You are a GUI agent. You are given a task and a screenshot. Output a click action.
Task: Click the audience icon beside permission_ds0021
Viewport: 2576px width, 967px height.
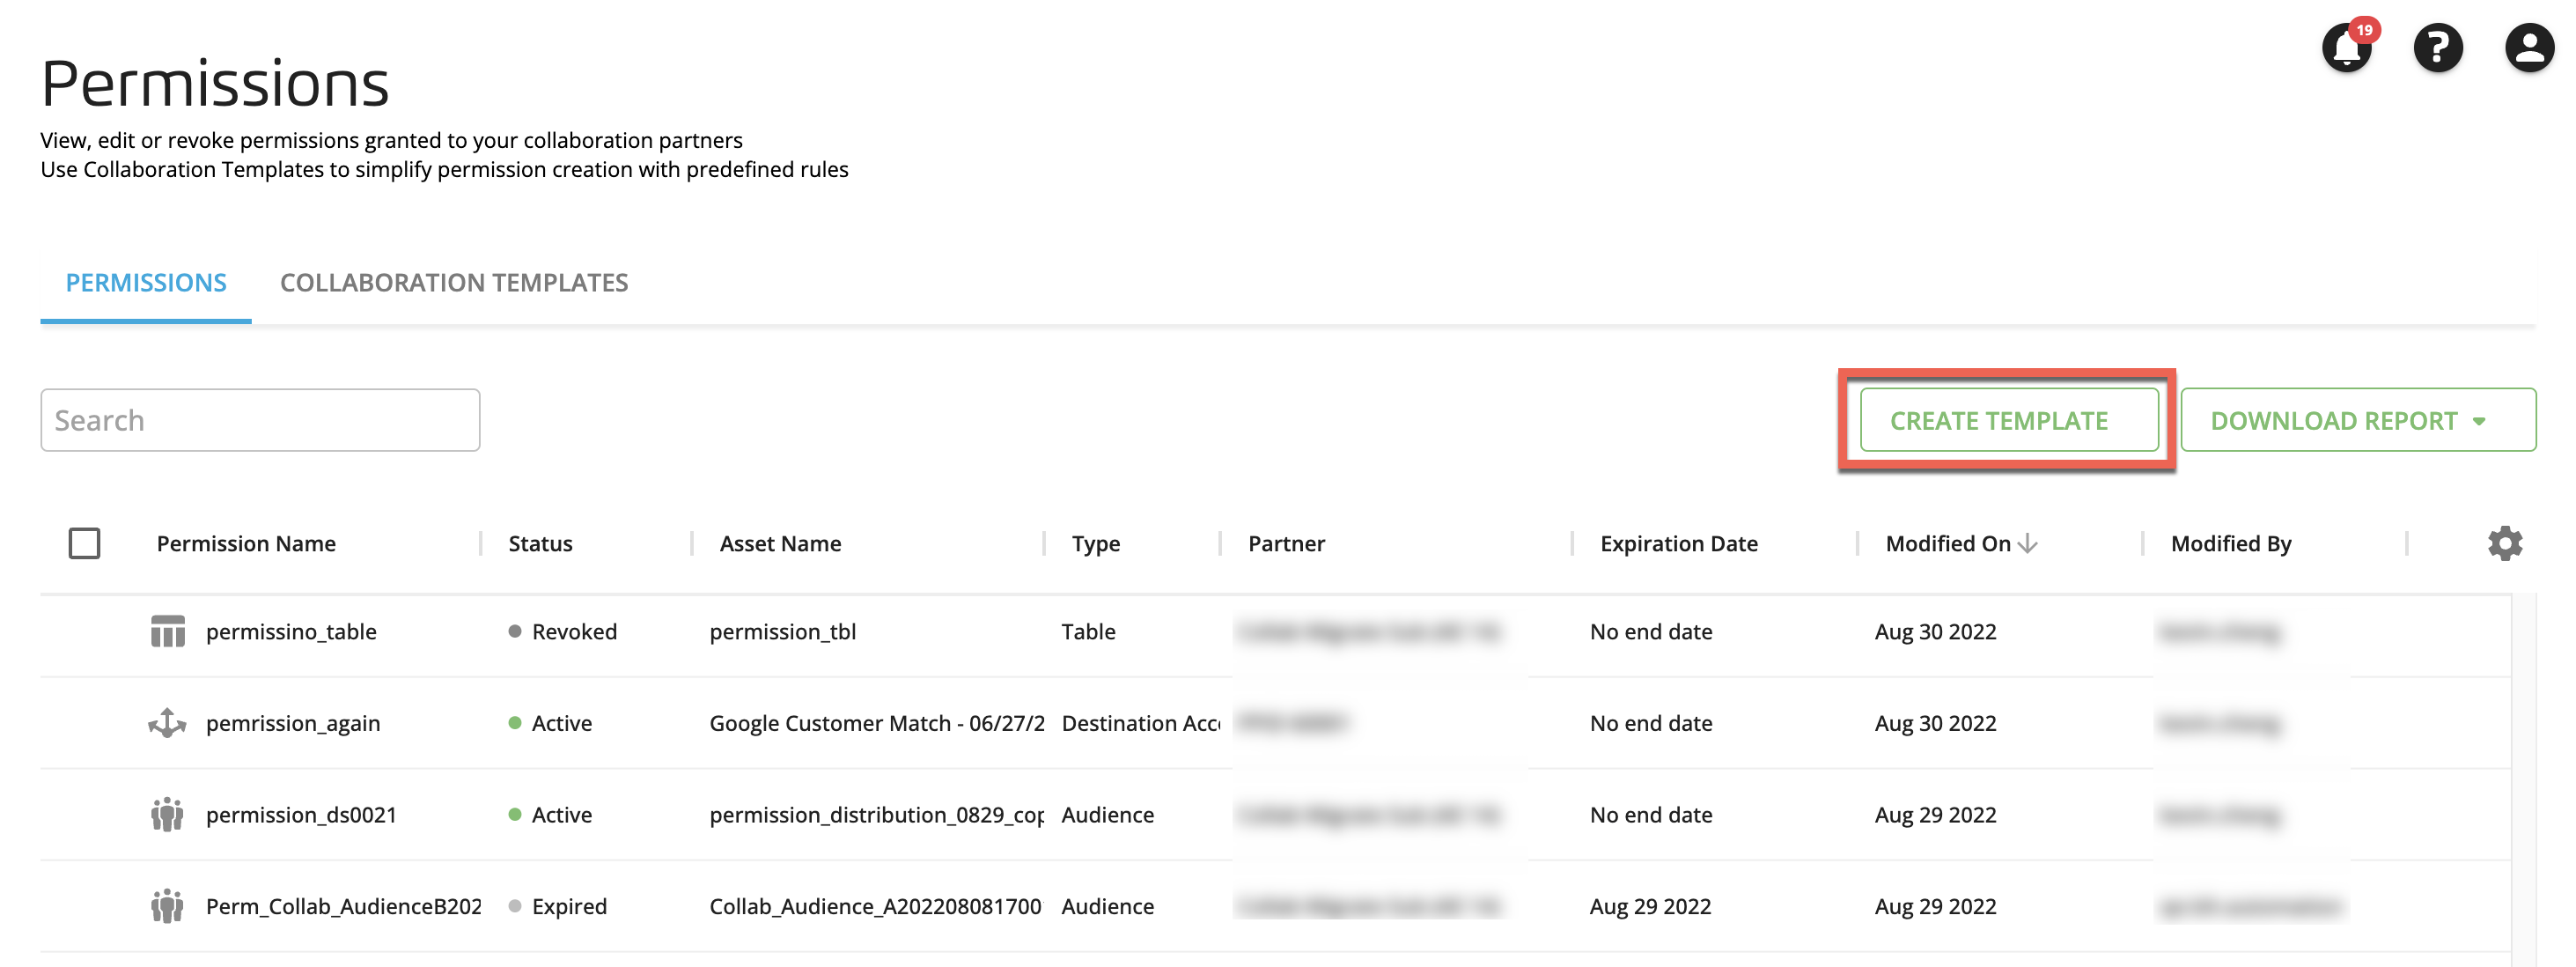167,815
